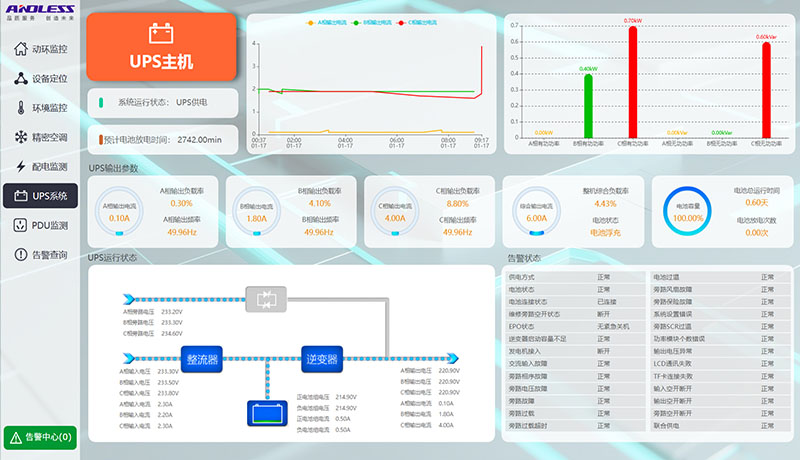Select the UPS系统 menu item
800x460 pixels.
(x=41, y=196)
